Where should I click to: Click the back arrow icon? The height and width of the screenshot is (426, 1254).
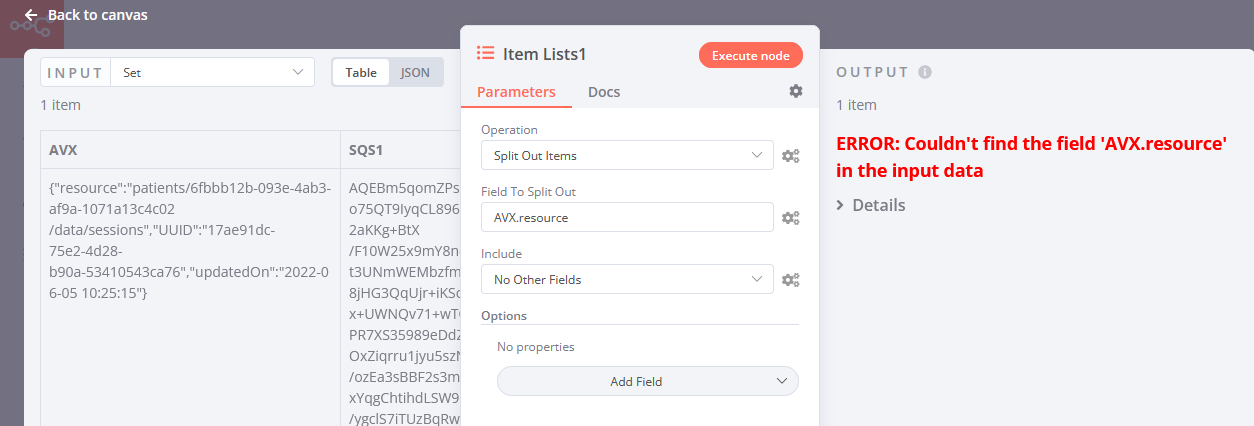[x=31, y=15]
